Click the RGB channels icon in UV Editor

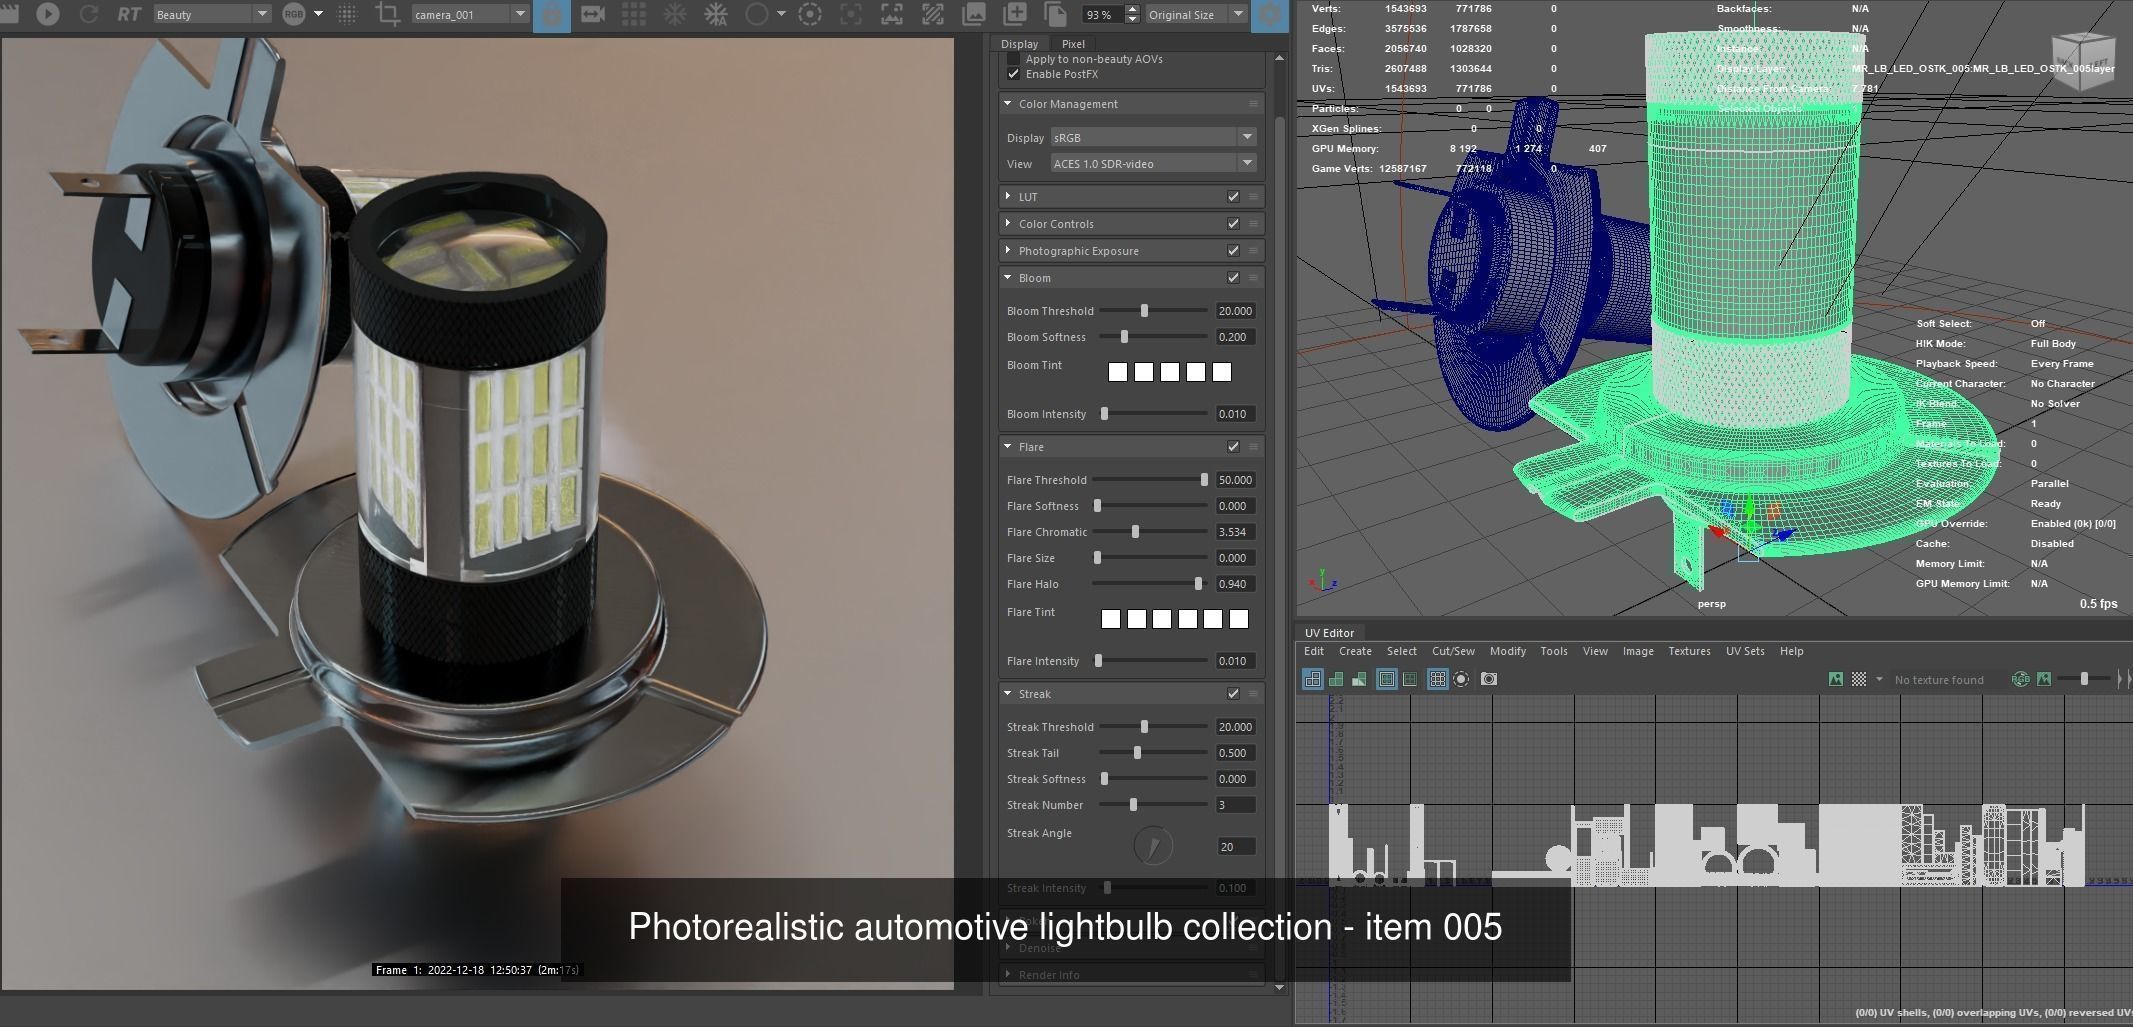[2020, 679]
